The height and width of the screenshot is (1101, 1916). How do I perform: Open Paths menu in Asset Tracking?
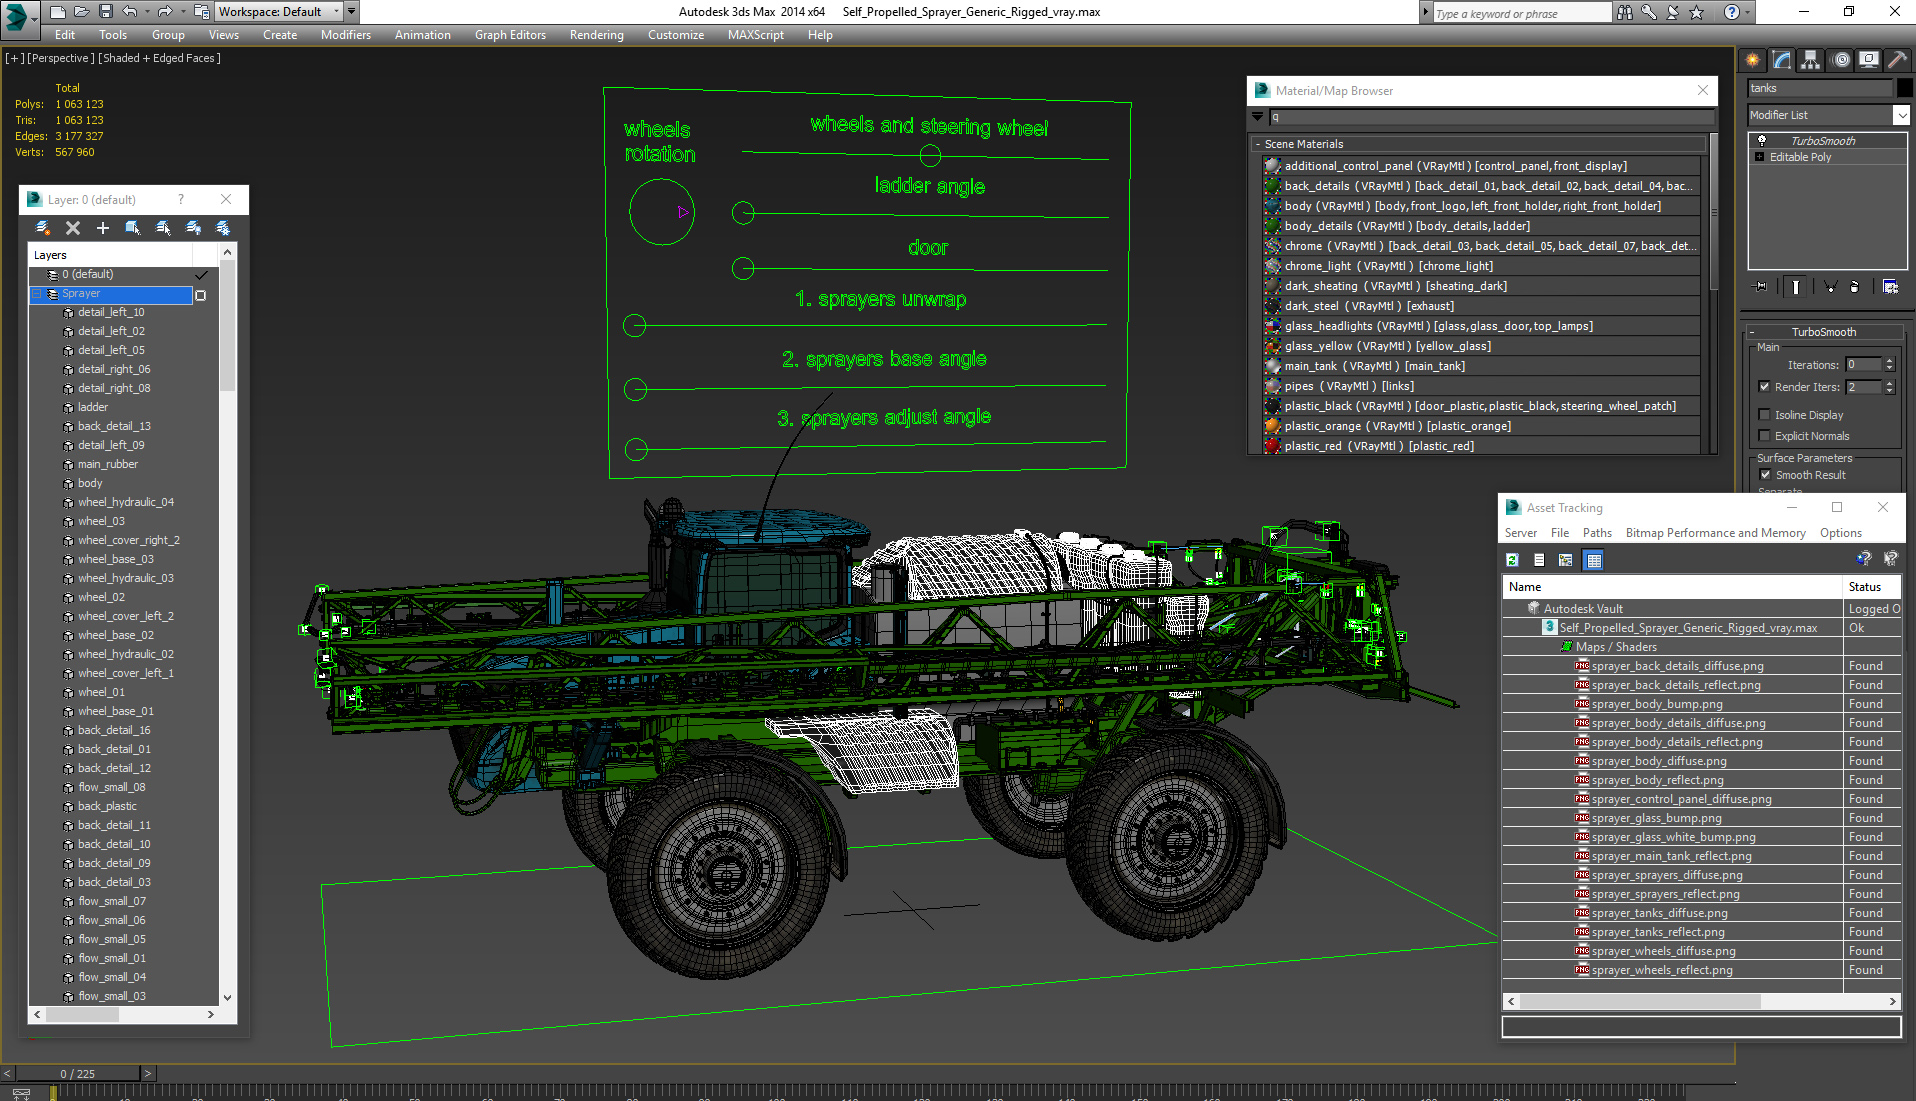(1597, 533)
